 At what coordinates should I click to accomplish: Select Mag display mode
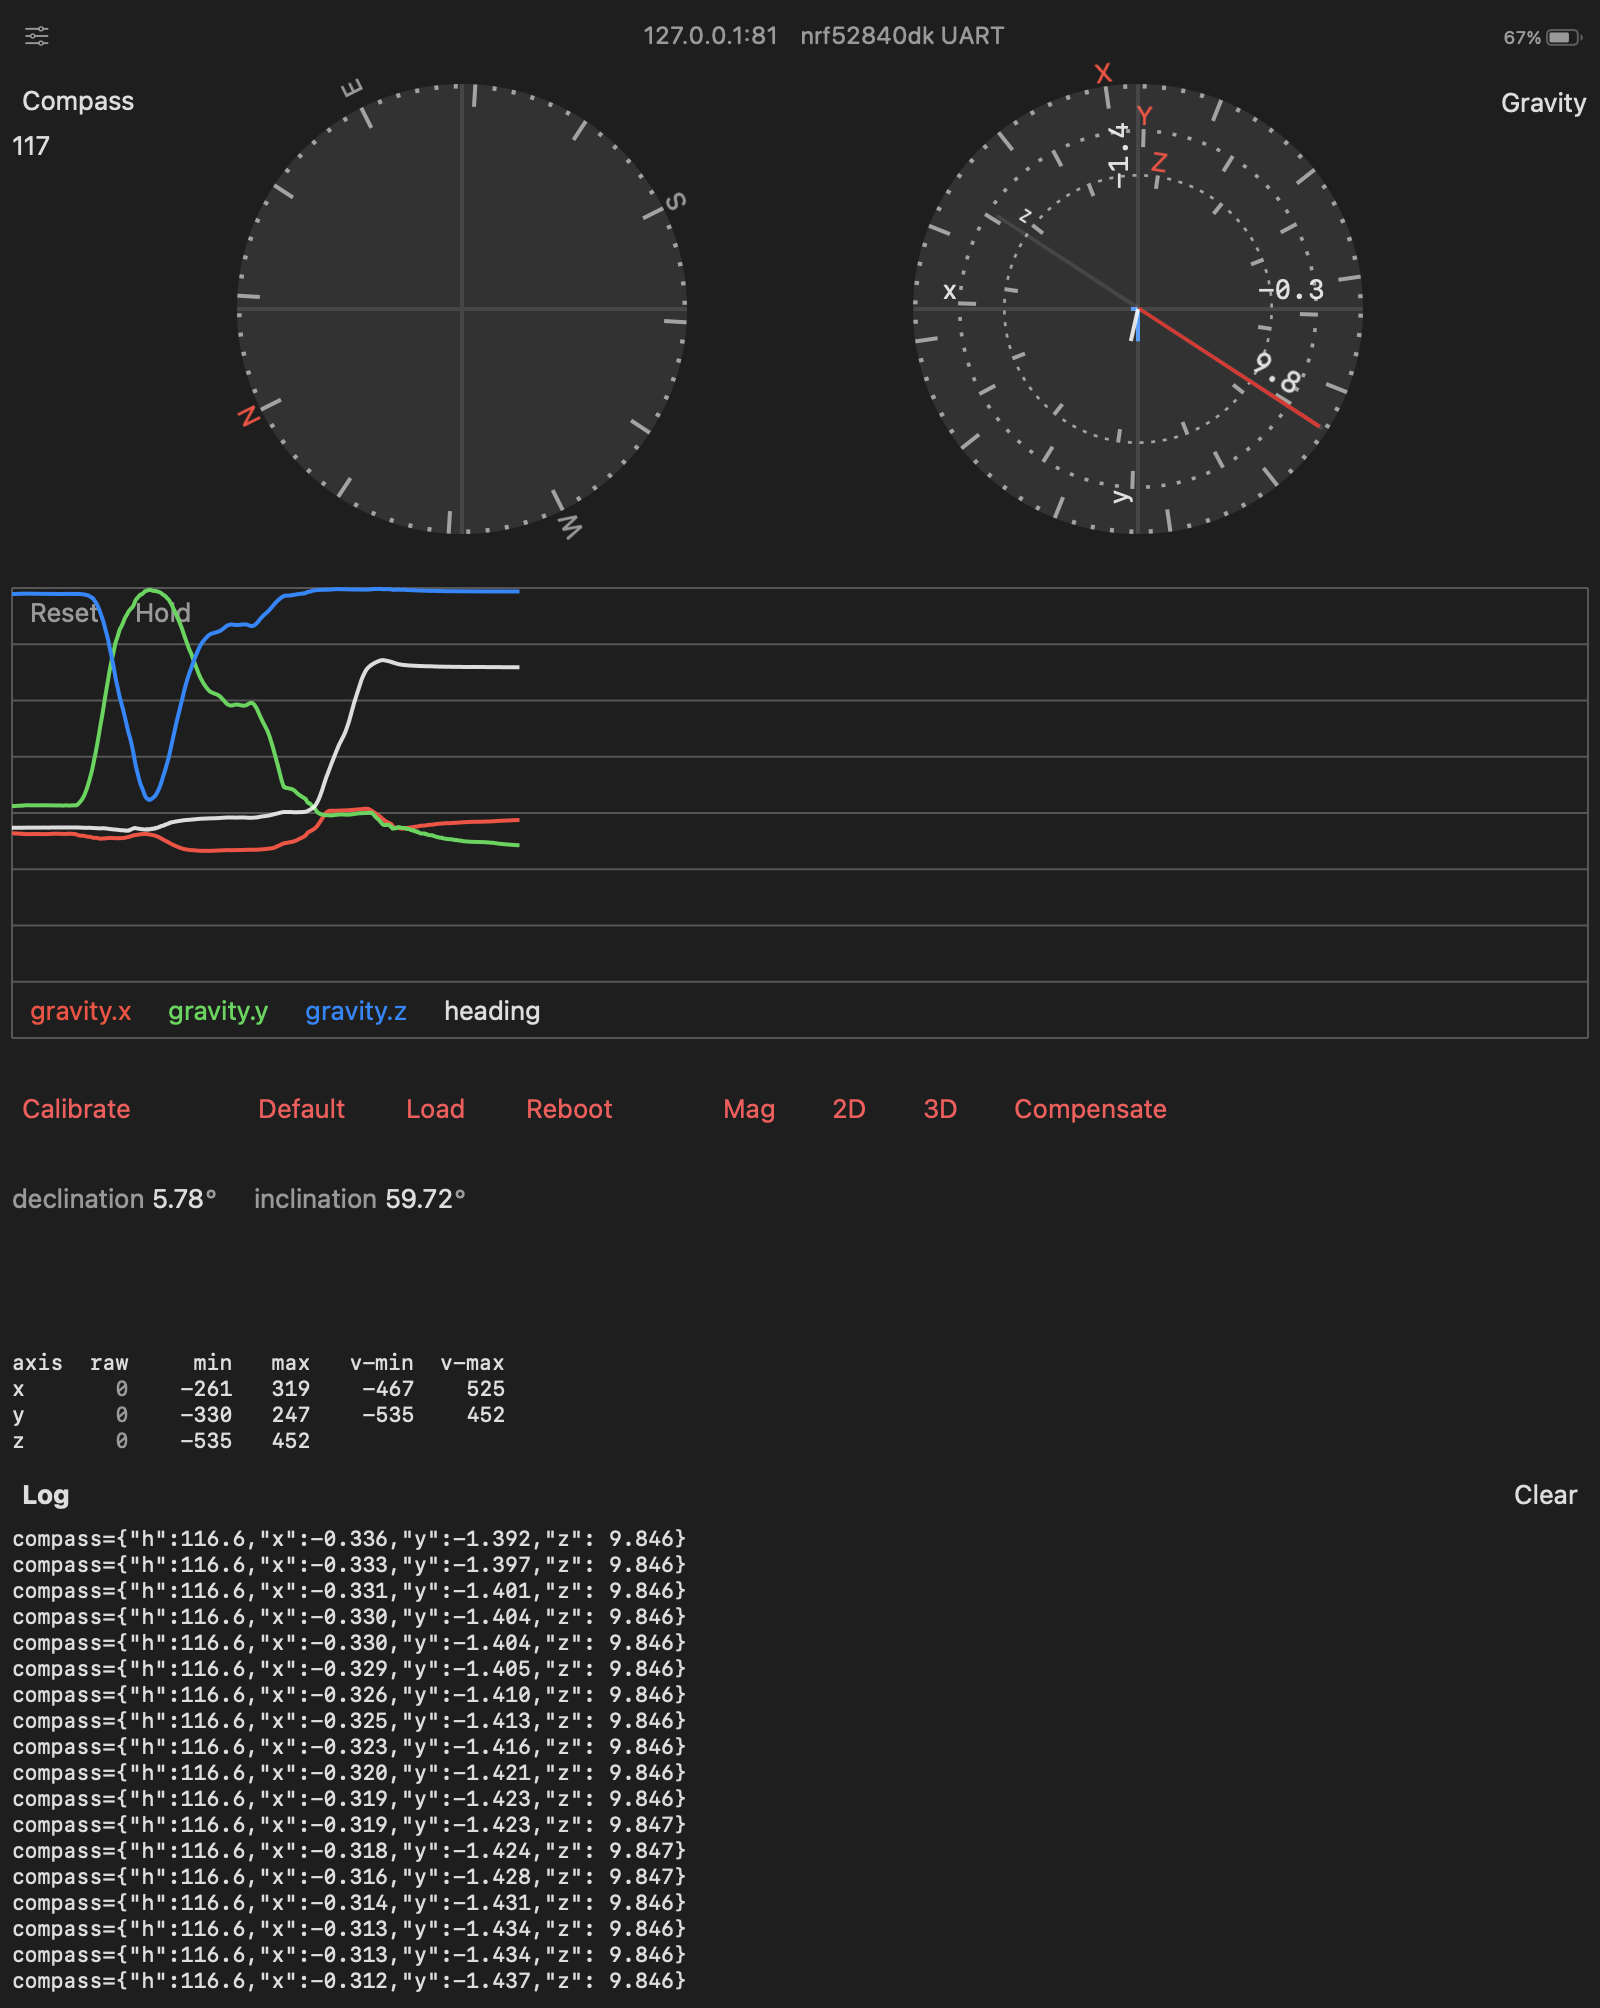click(x=749, y=1109)
